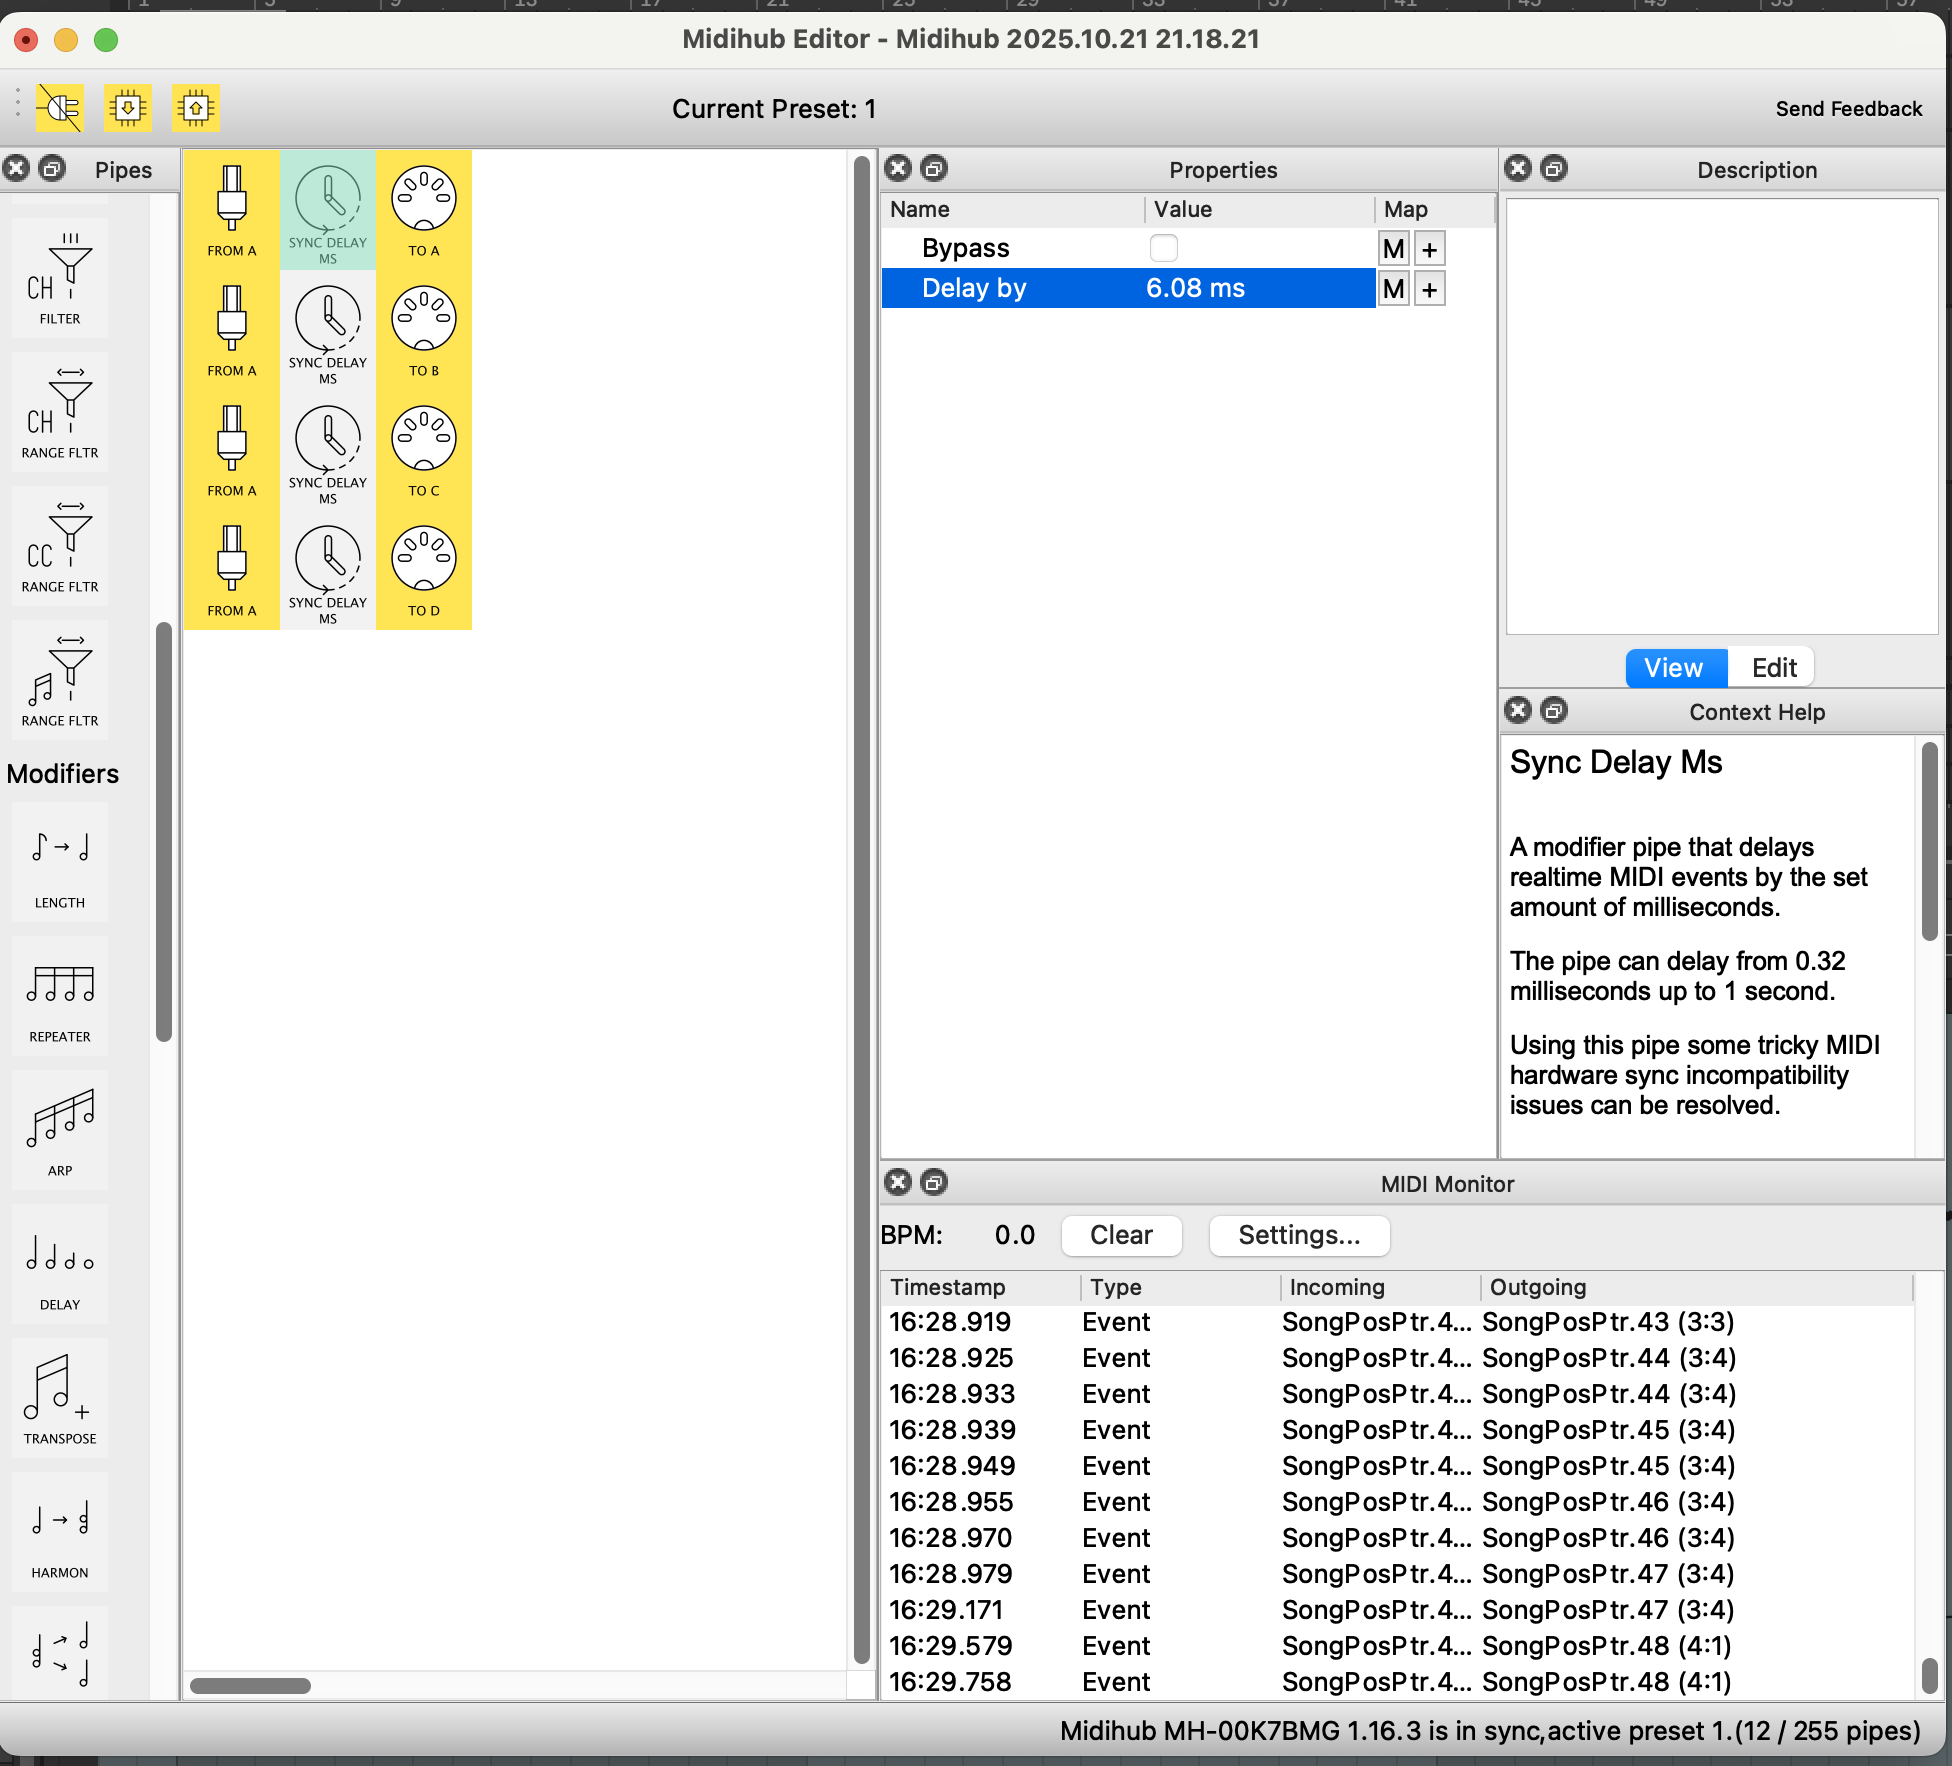This screenshot has width=1952, height=1766.
Task: Click the M map button for Bypass
Action: 1393,249
